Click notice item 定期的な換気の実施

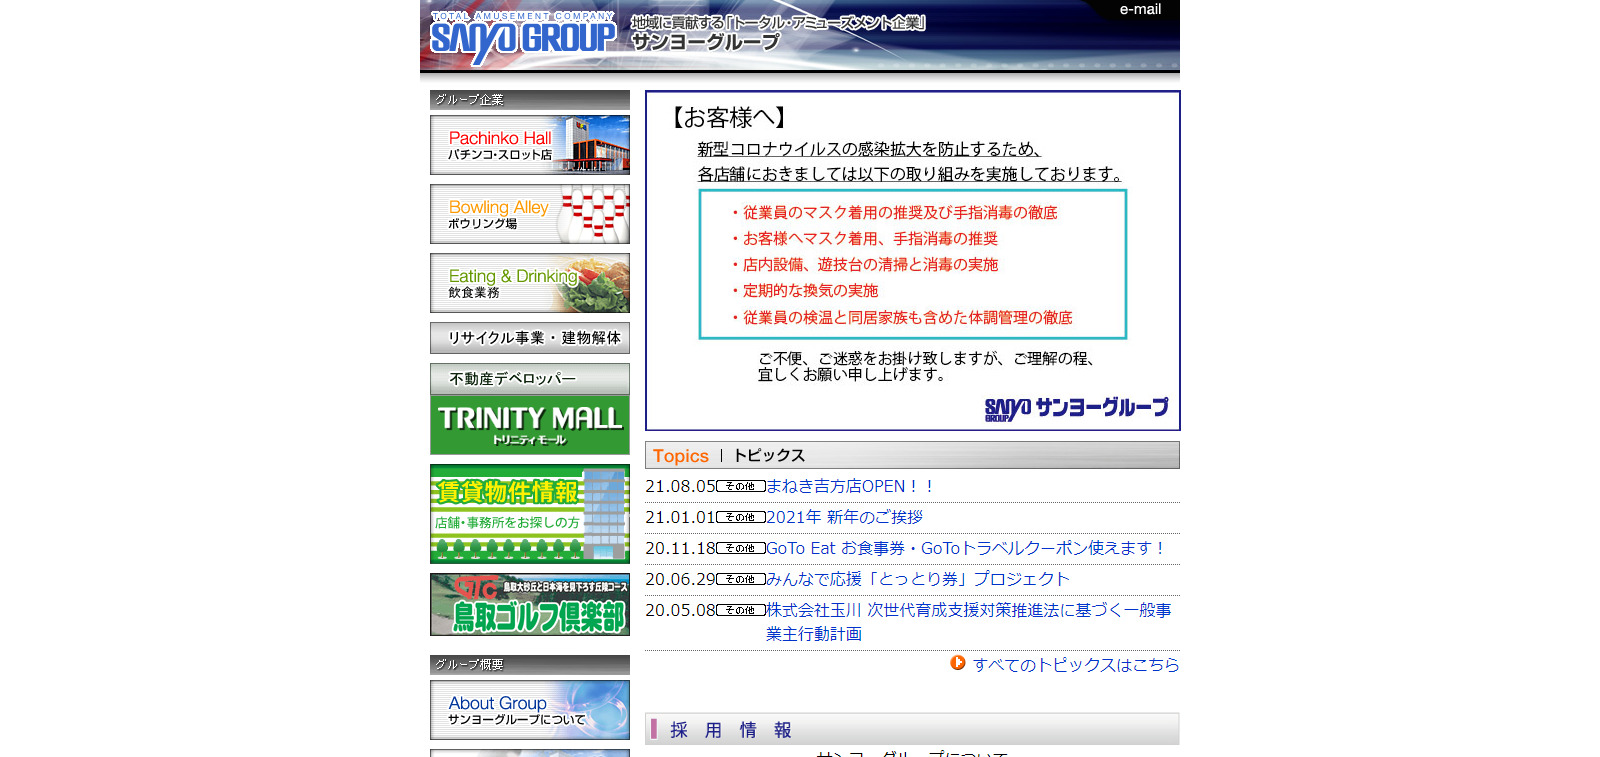(804, 291)
